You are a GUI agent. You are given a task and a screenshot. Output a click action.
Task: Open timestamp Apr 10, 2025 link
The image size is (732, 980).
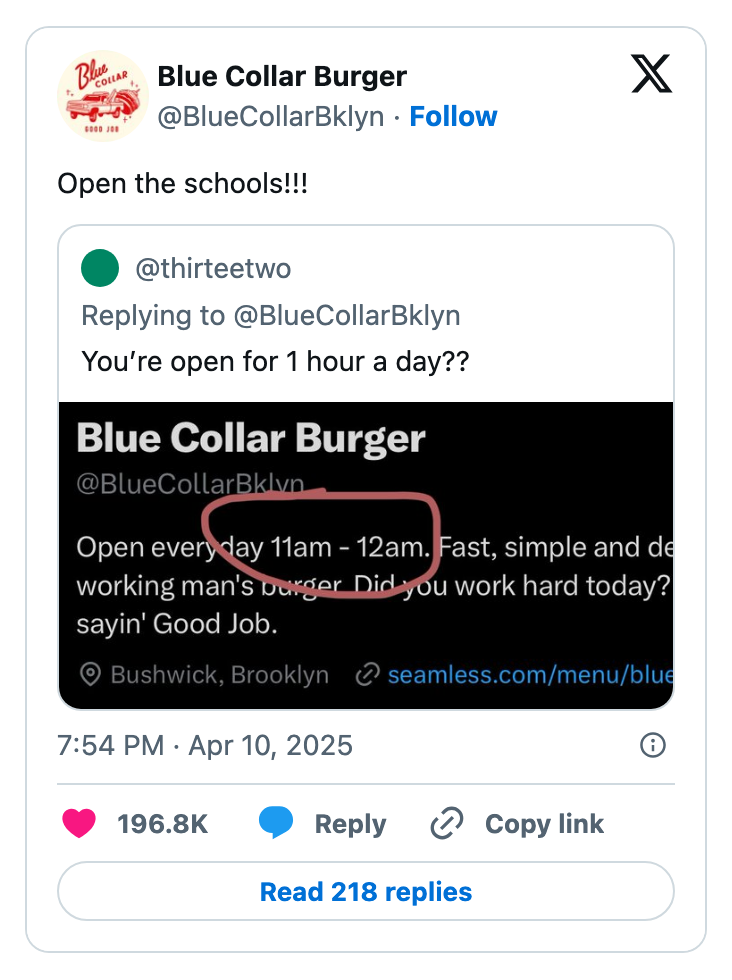click(205, 746)
